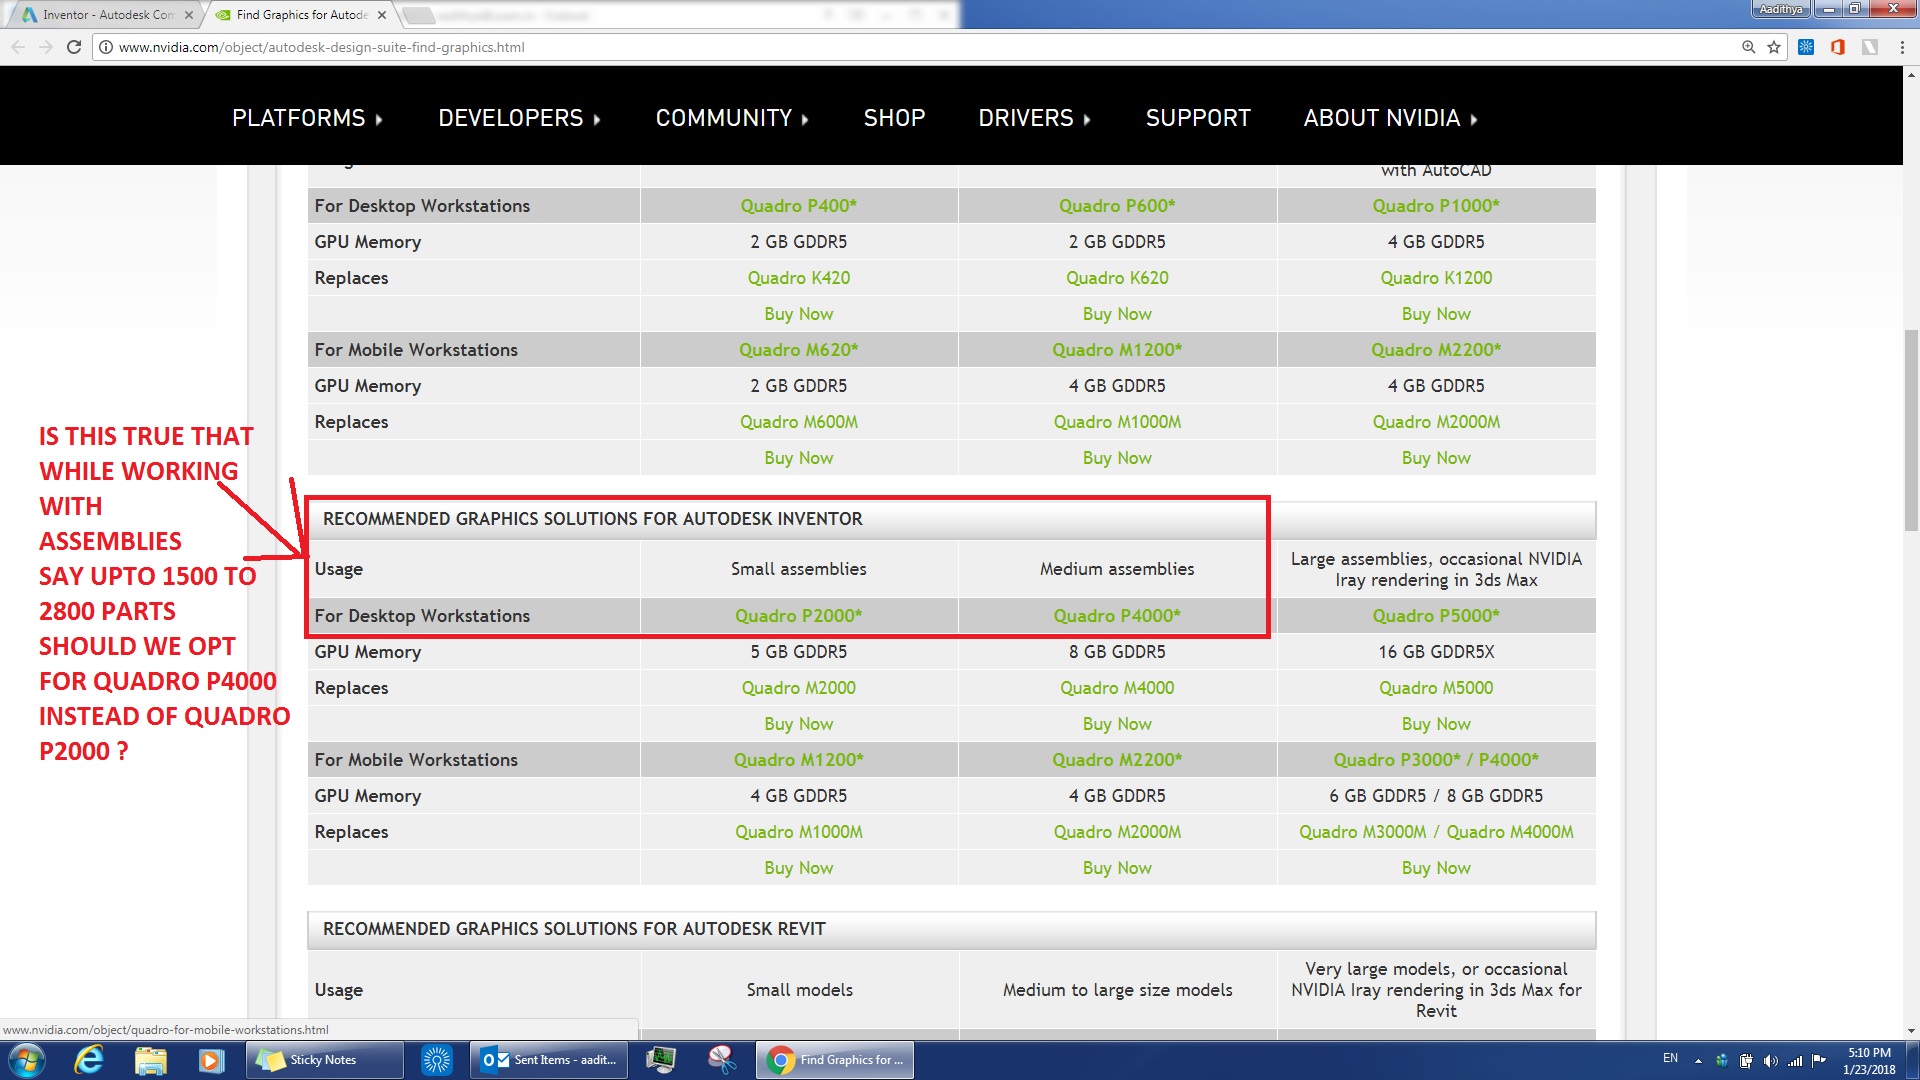Open the Quadro K420 link
Viewport: 1920px width, 1080px height.
coord(798,278)
